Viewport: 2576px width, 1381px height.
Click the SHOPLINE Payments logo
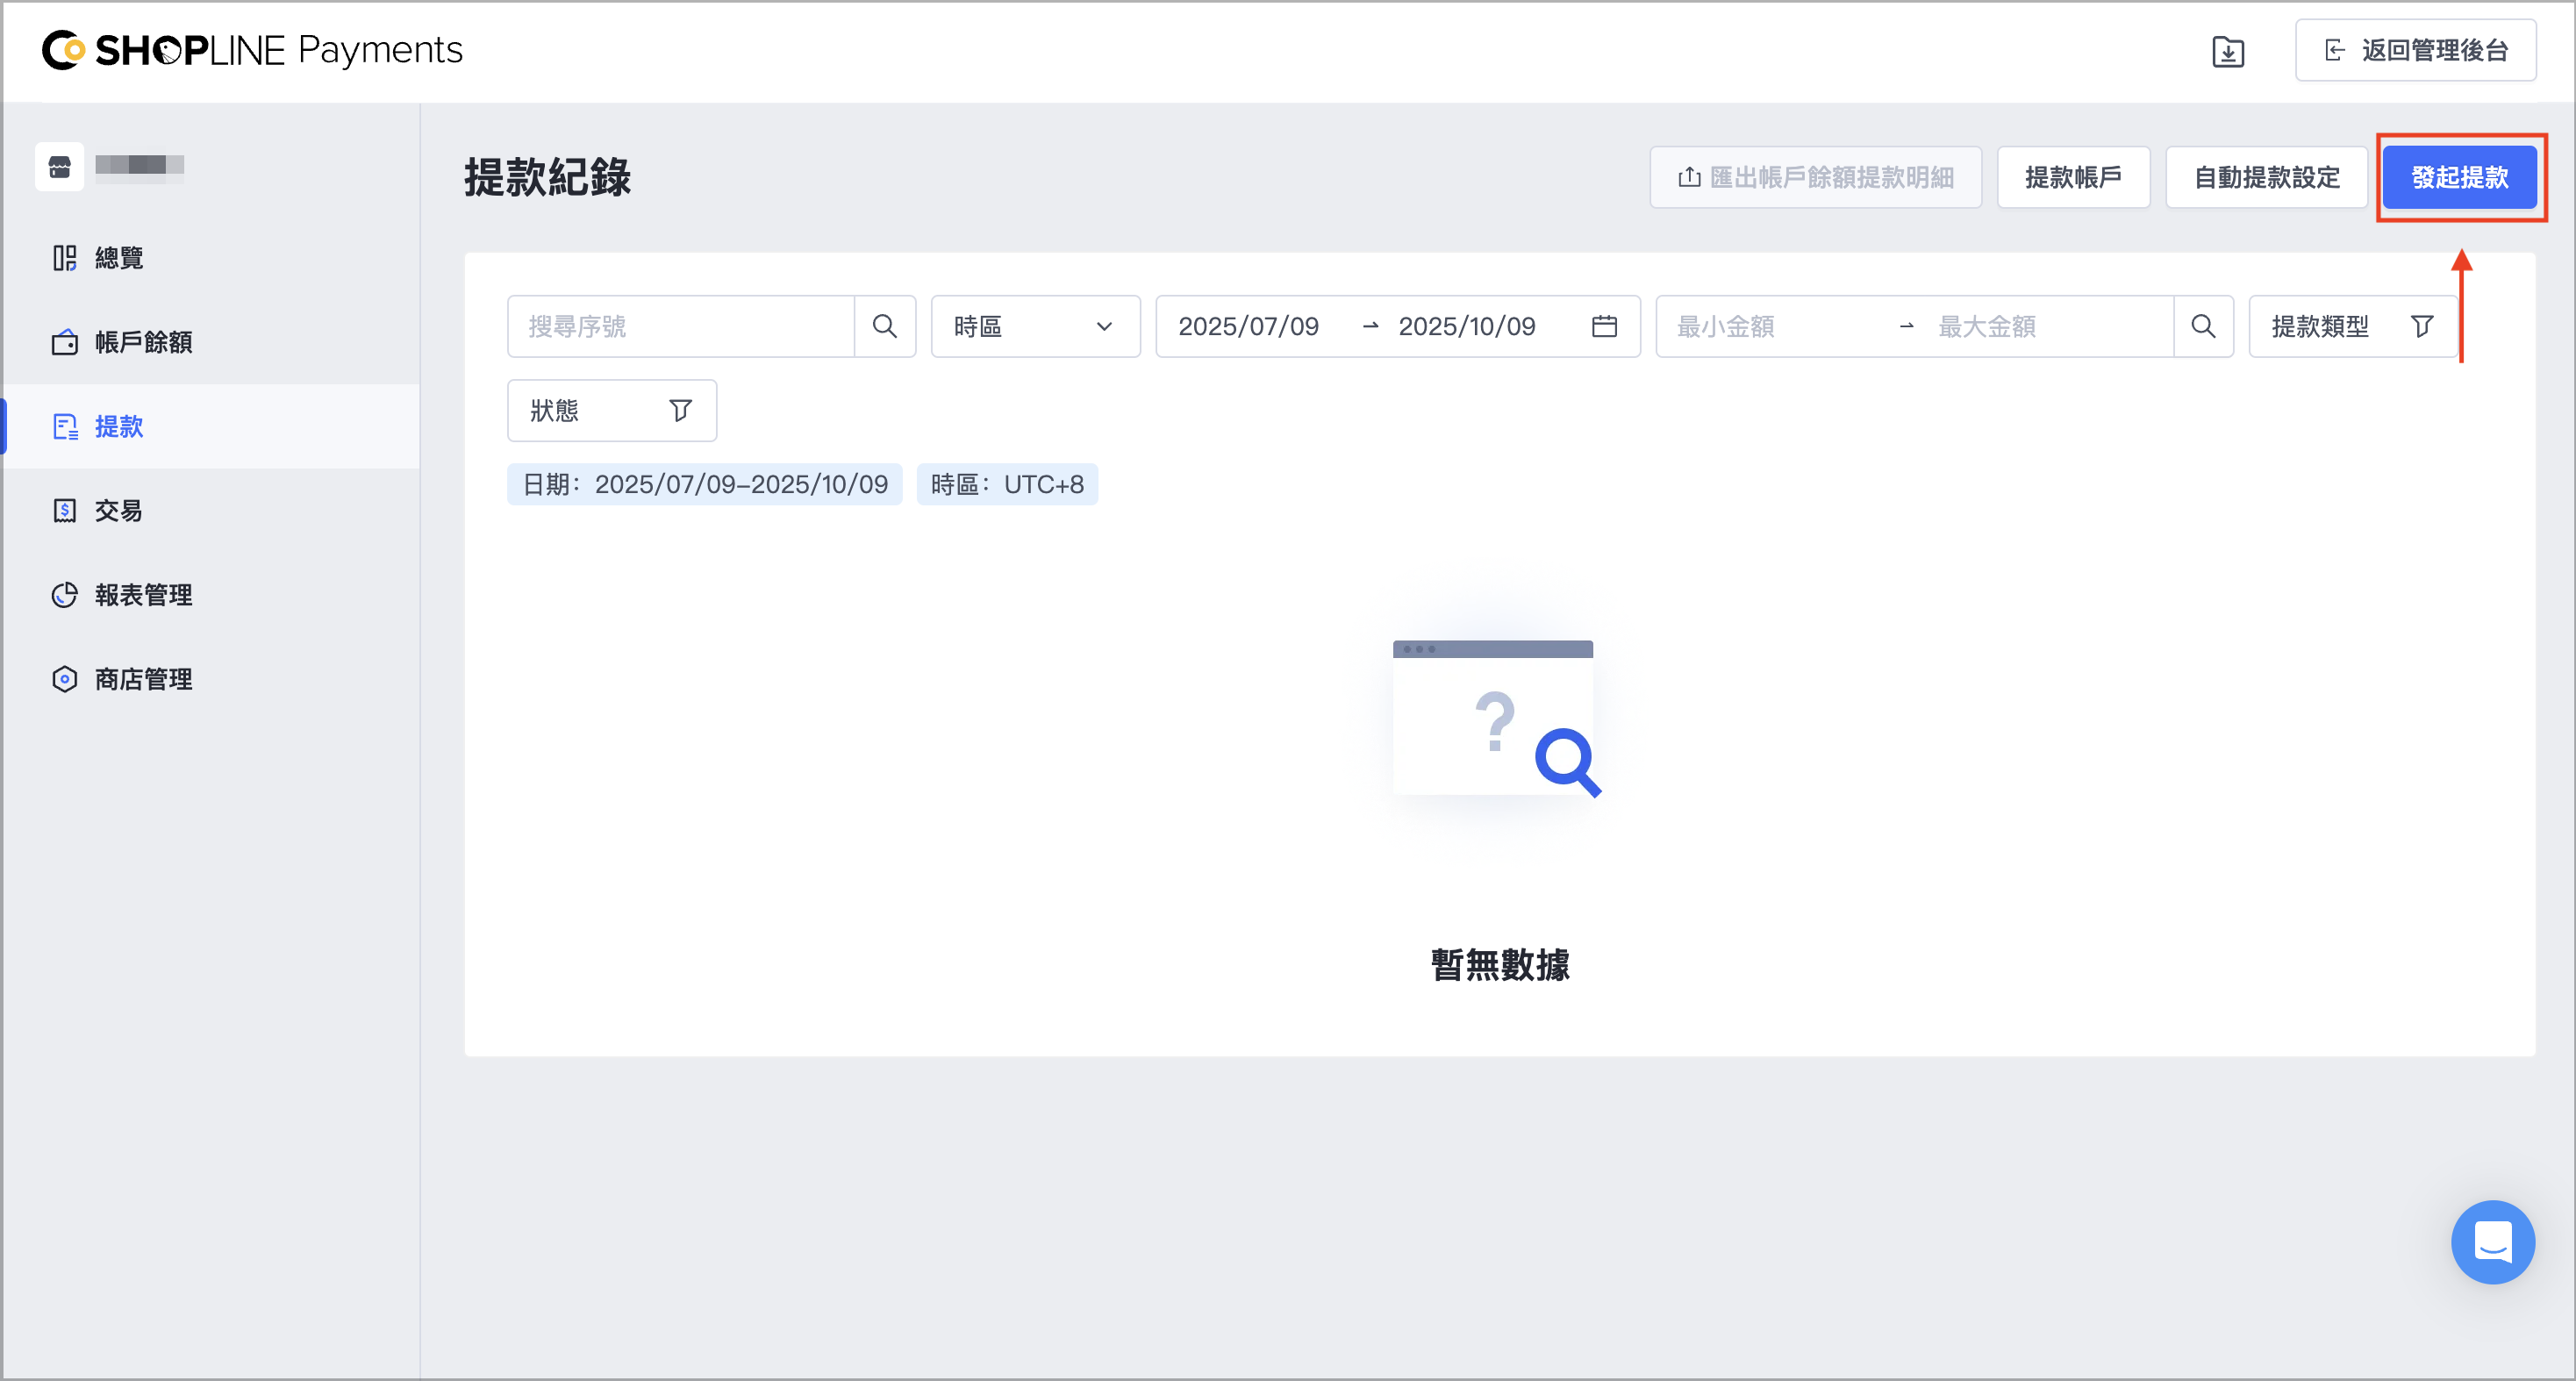coord(252,50)
